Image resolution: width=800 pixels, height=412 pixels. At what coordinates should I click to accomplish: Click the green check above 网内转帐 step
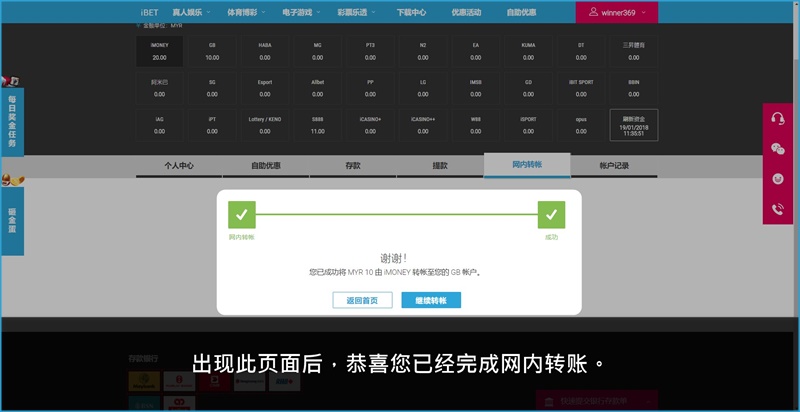241,215
